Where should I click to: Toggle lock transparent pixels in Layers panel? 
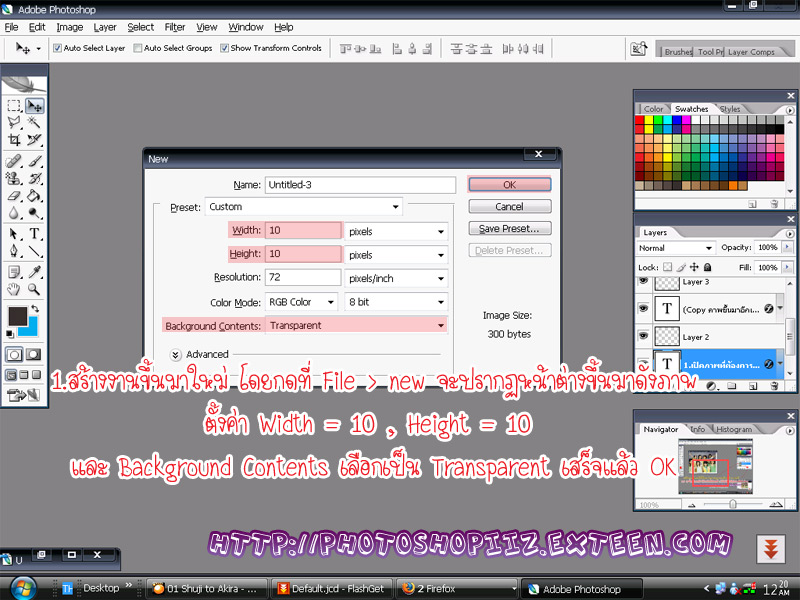click(667, 267)
